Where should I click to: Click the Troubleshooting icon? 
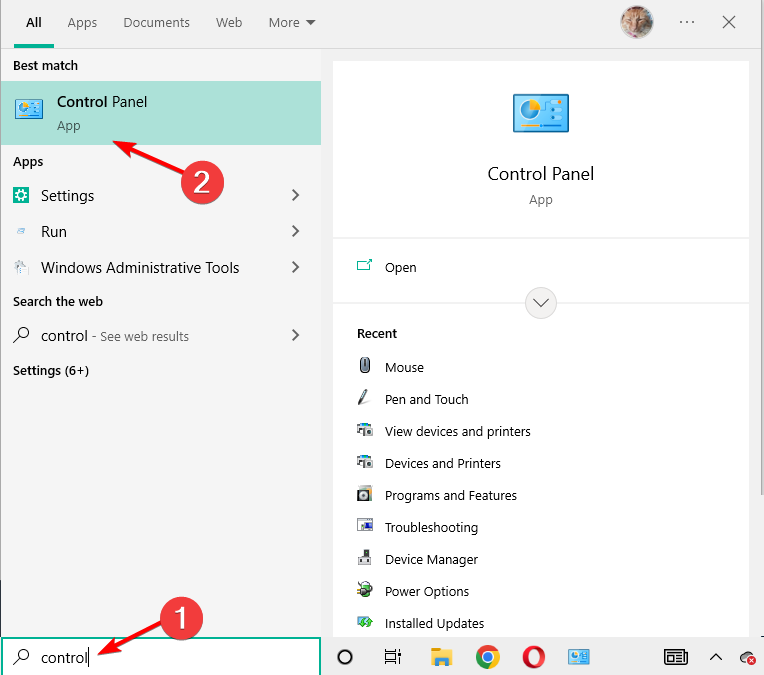[365, 525]
